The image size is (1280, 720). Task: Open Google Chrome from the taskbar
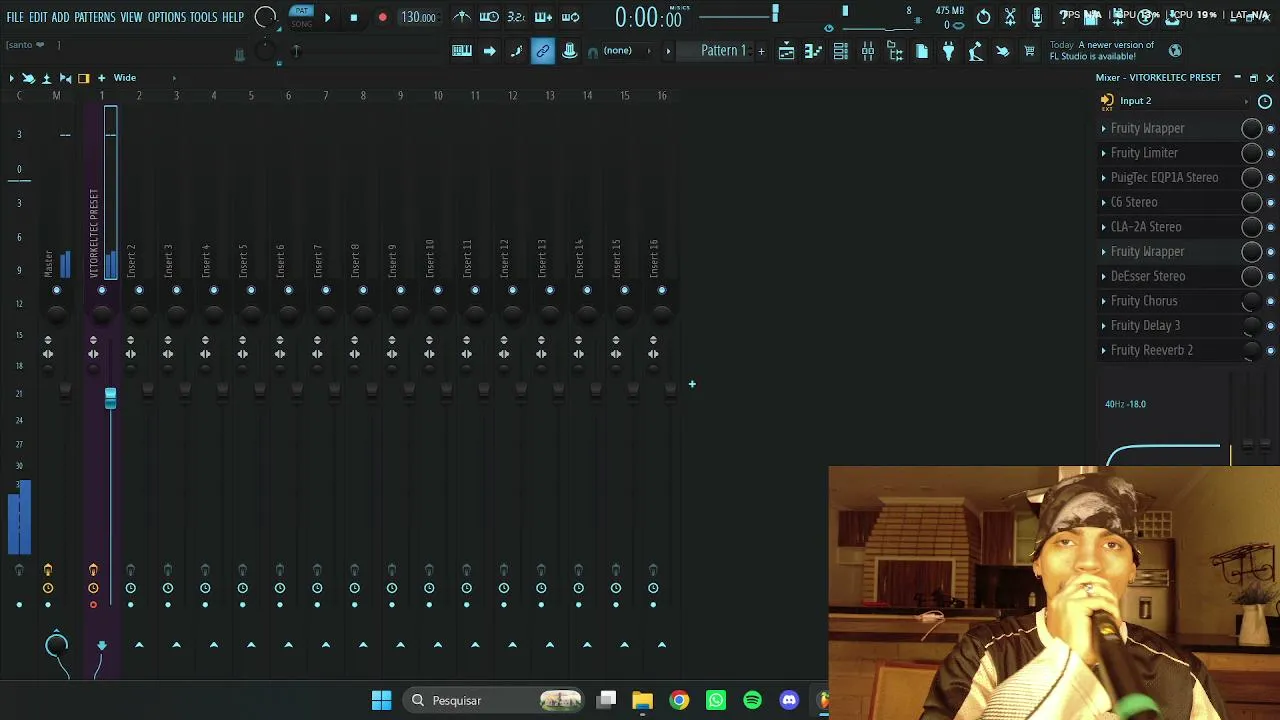pos(679,700)
